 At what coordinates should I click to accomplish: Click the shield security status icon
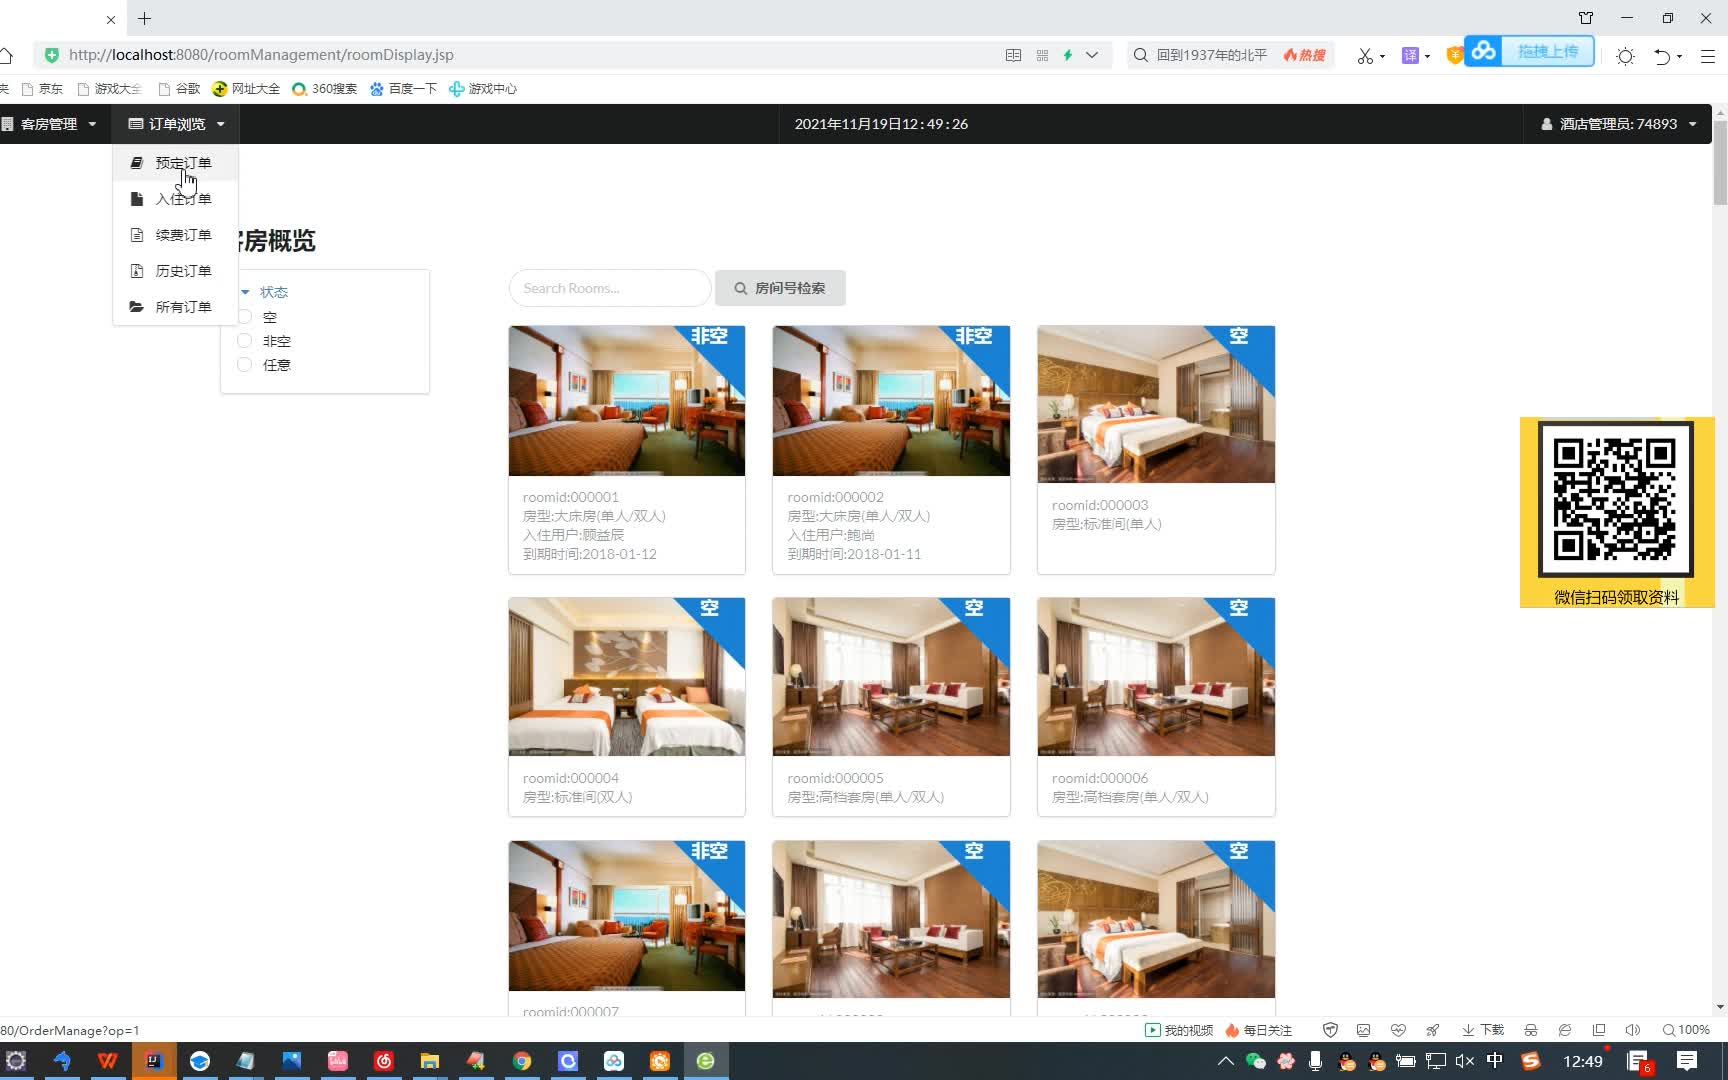[1330, 1030]
